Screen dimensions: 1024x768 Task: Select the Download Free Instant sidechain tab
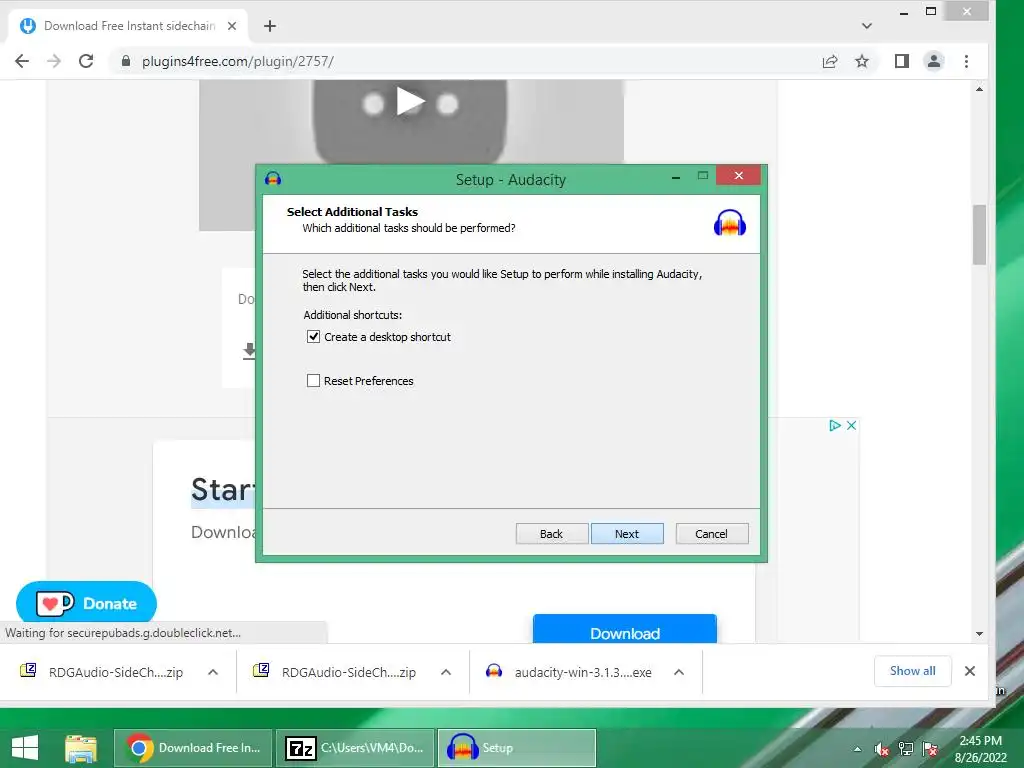129,26
